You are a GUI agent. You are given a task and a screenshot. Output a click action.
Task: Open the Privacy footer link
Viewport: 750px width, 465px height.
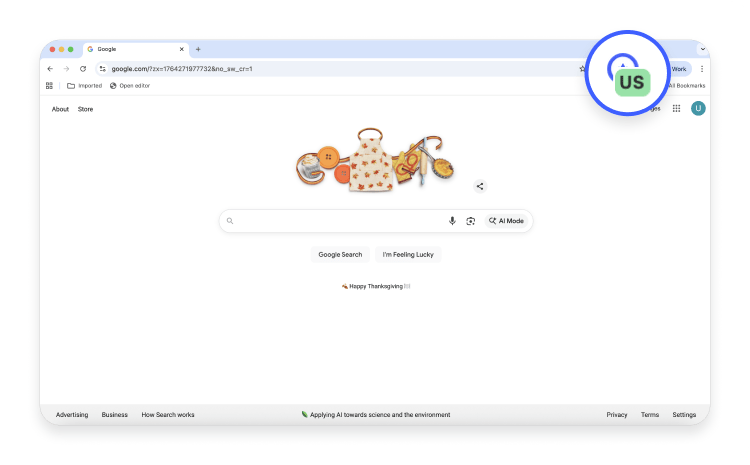(x=617, y=415)
